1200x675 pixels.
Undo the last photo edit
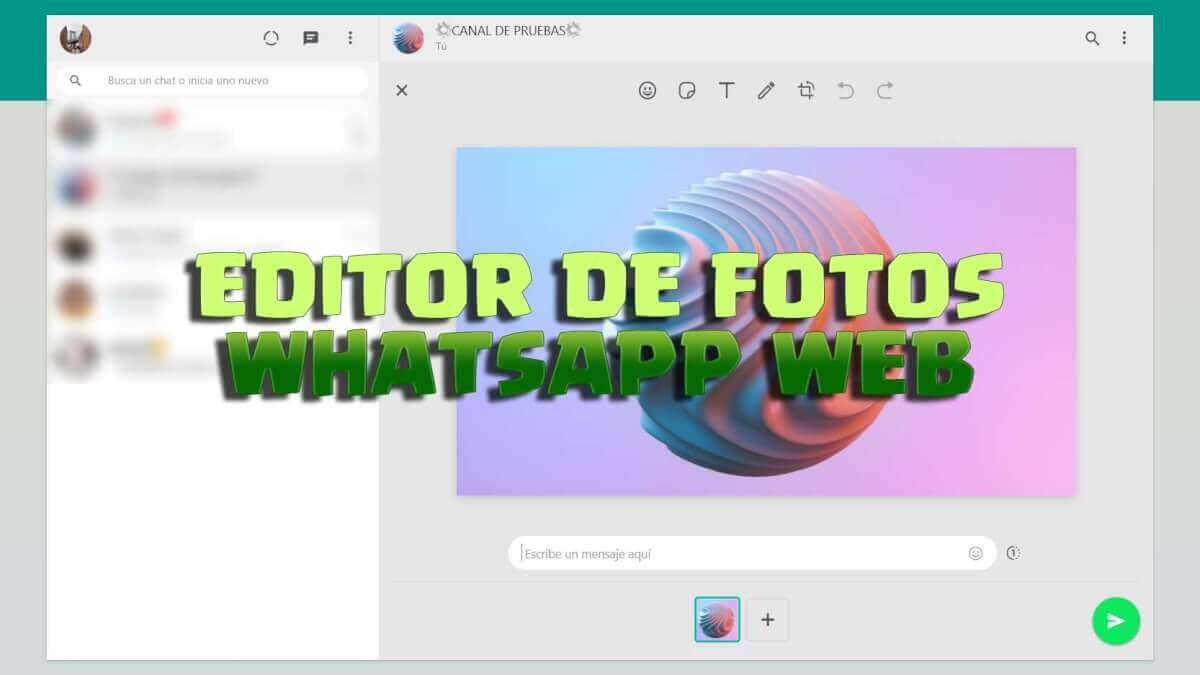click(846, 90)
